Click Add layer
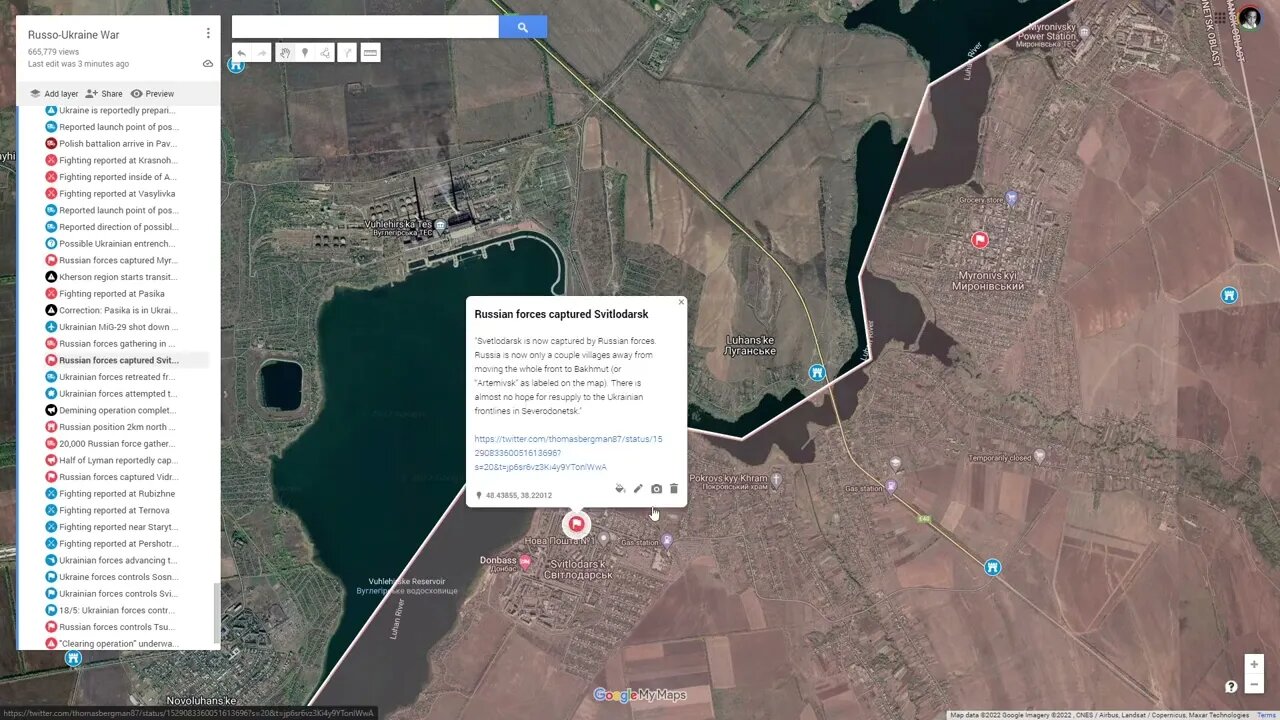Screen dimensions: 1280x720 click(x=53, y=94)
